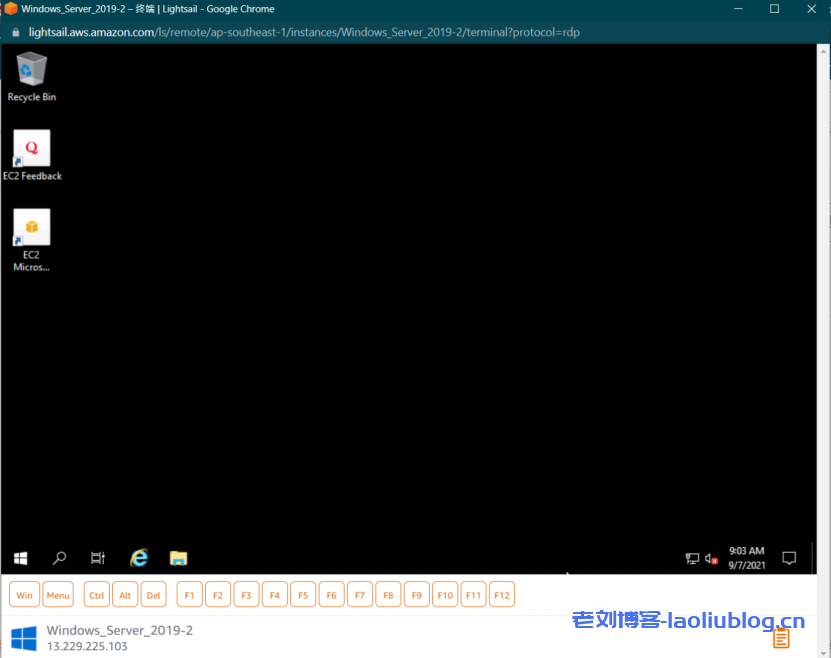Open the Recycle Bin desktop icon
831x658 pixels.
pos(31,72)
